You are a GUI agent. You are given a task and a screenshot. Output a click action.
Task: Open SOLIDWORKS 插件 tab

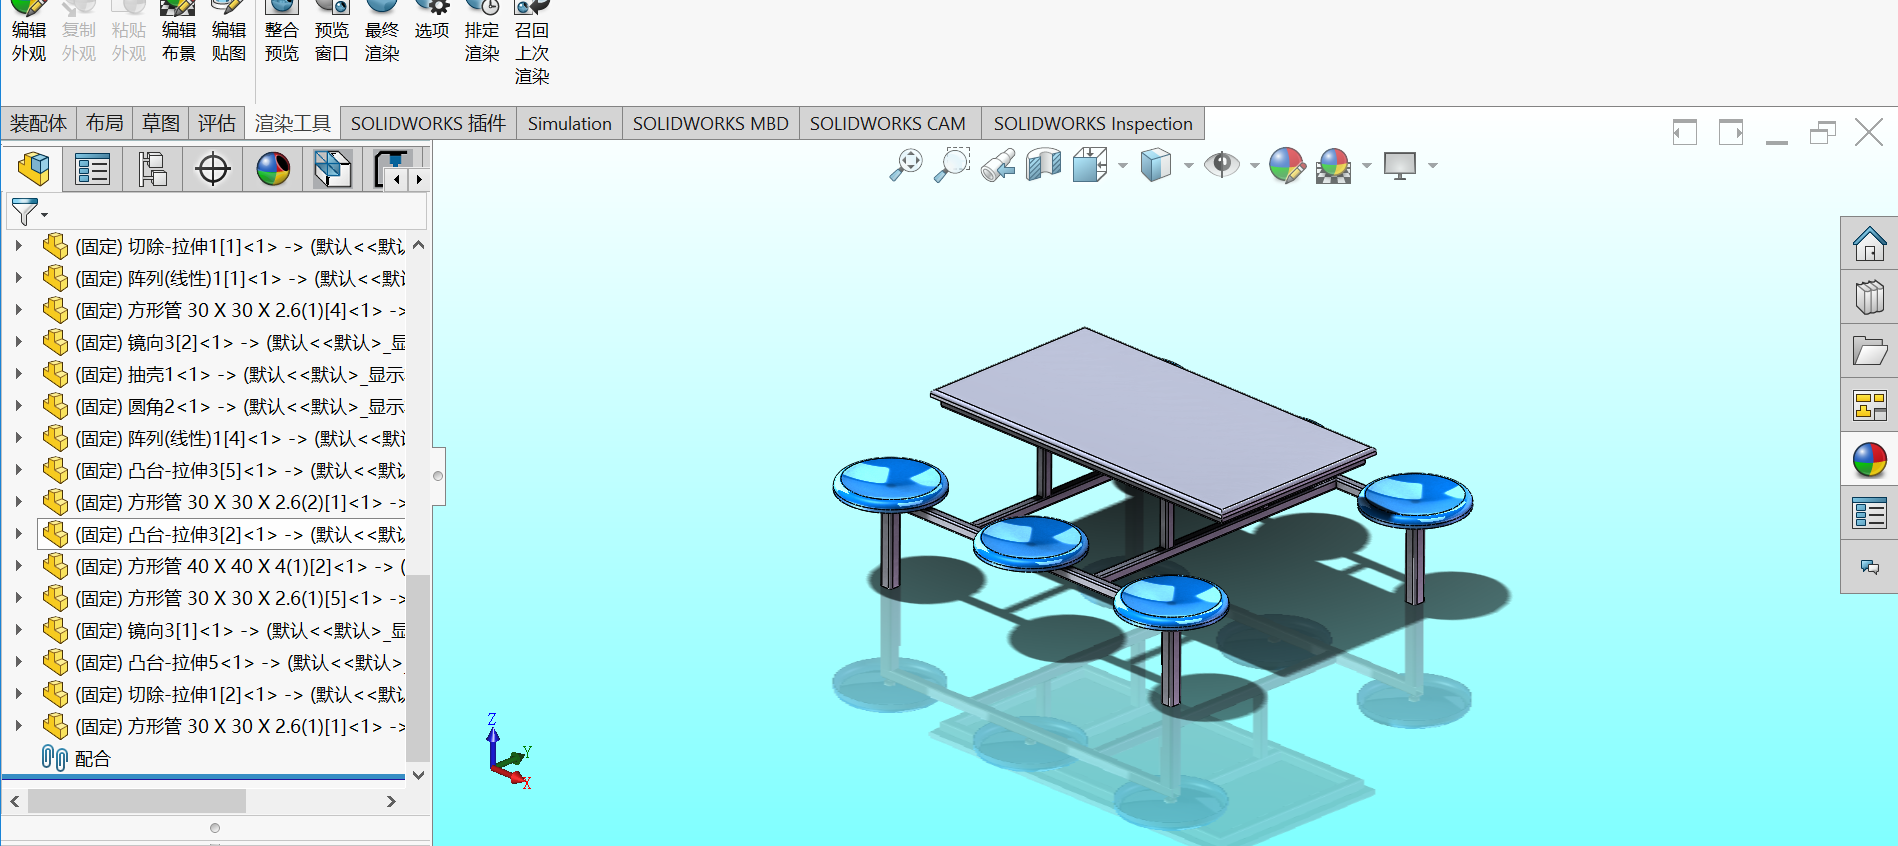point(428,123)
